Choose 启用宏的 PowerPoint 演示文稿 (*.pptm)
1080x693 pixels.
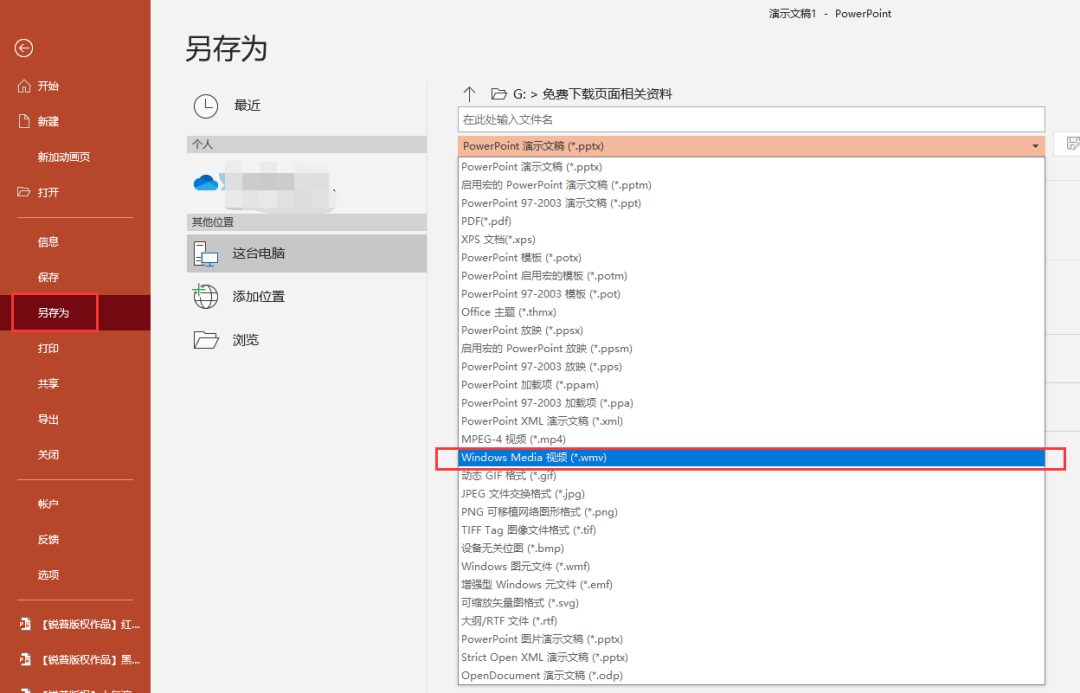pos(751,185)
